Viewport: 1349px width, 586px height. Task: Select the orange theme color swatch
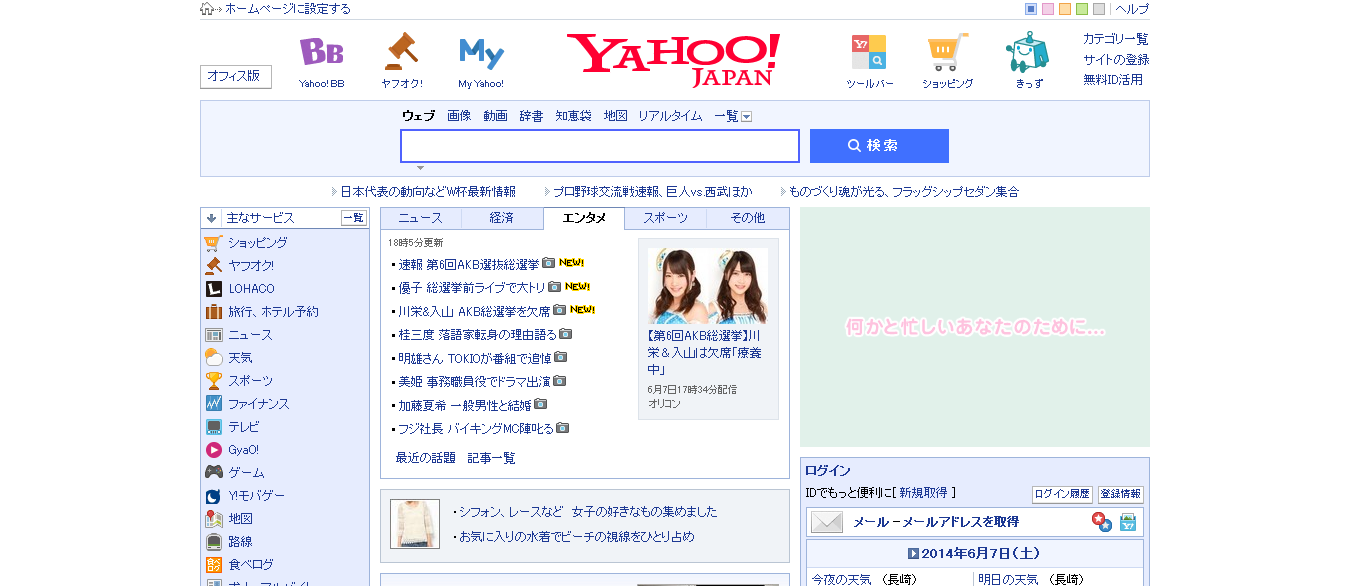point(1065,9)
